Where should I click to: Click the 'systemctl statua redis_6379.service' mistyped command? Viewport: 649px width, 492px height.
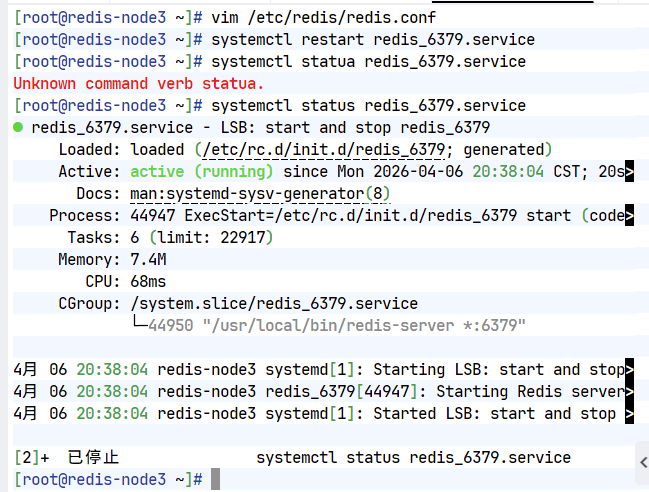point(368,62)
